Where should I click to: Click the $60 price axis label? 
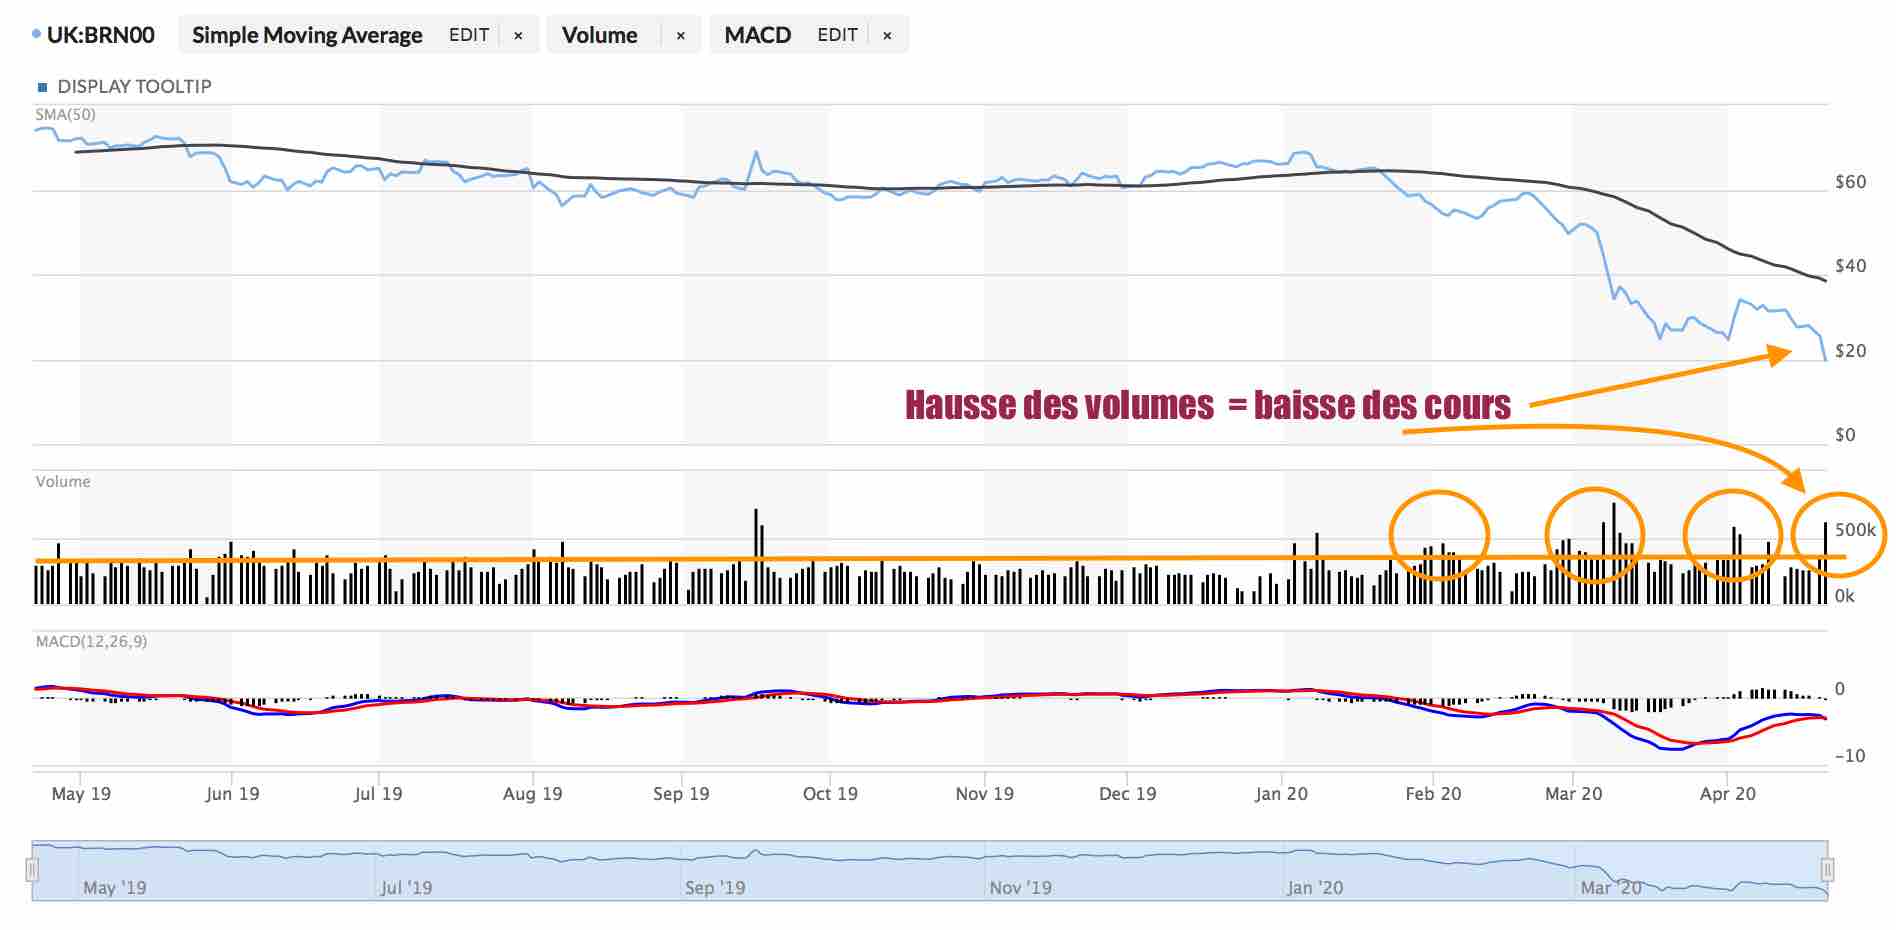click(1850, 182)
